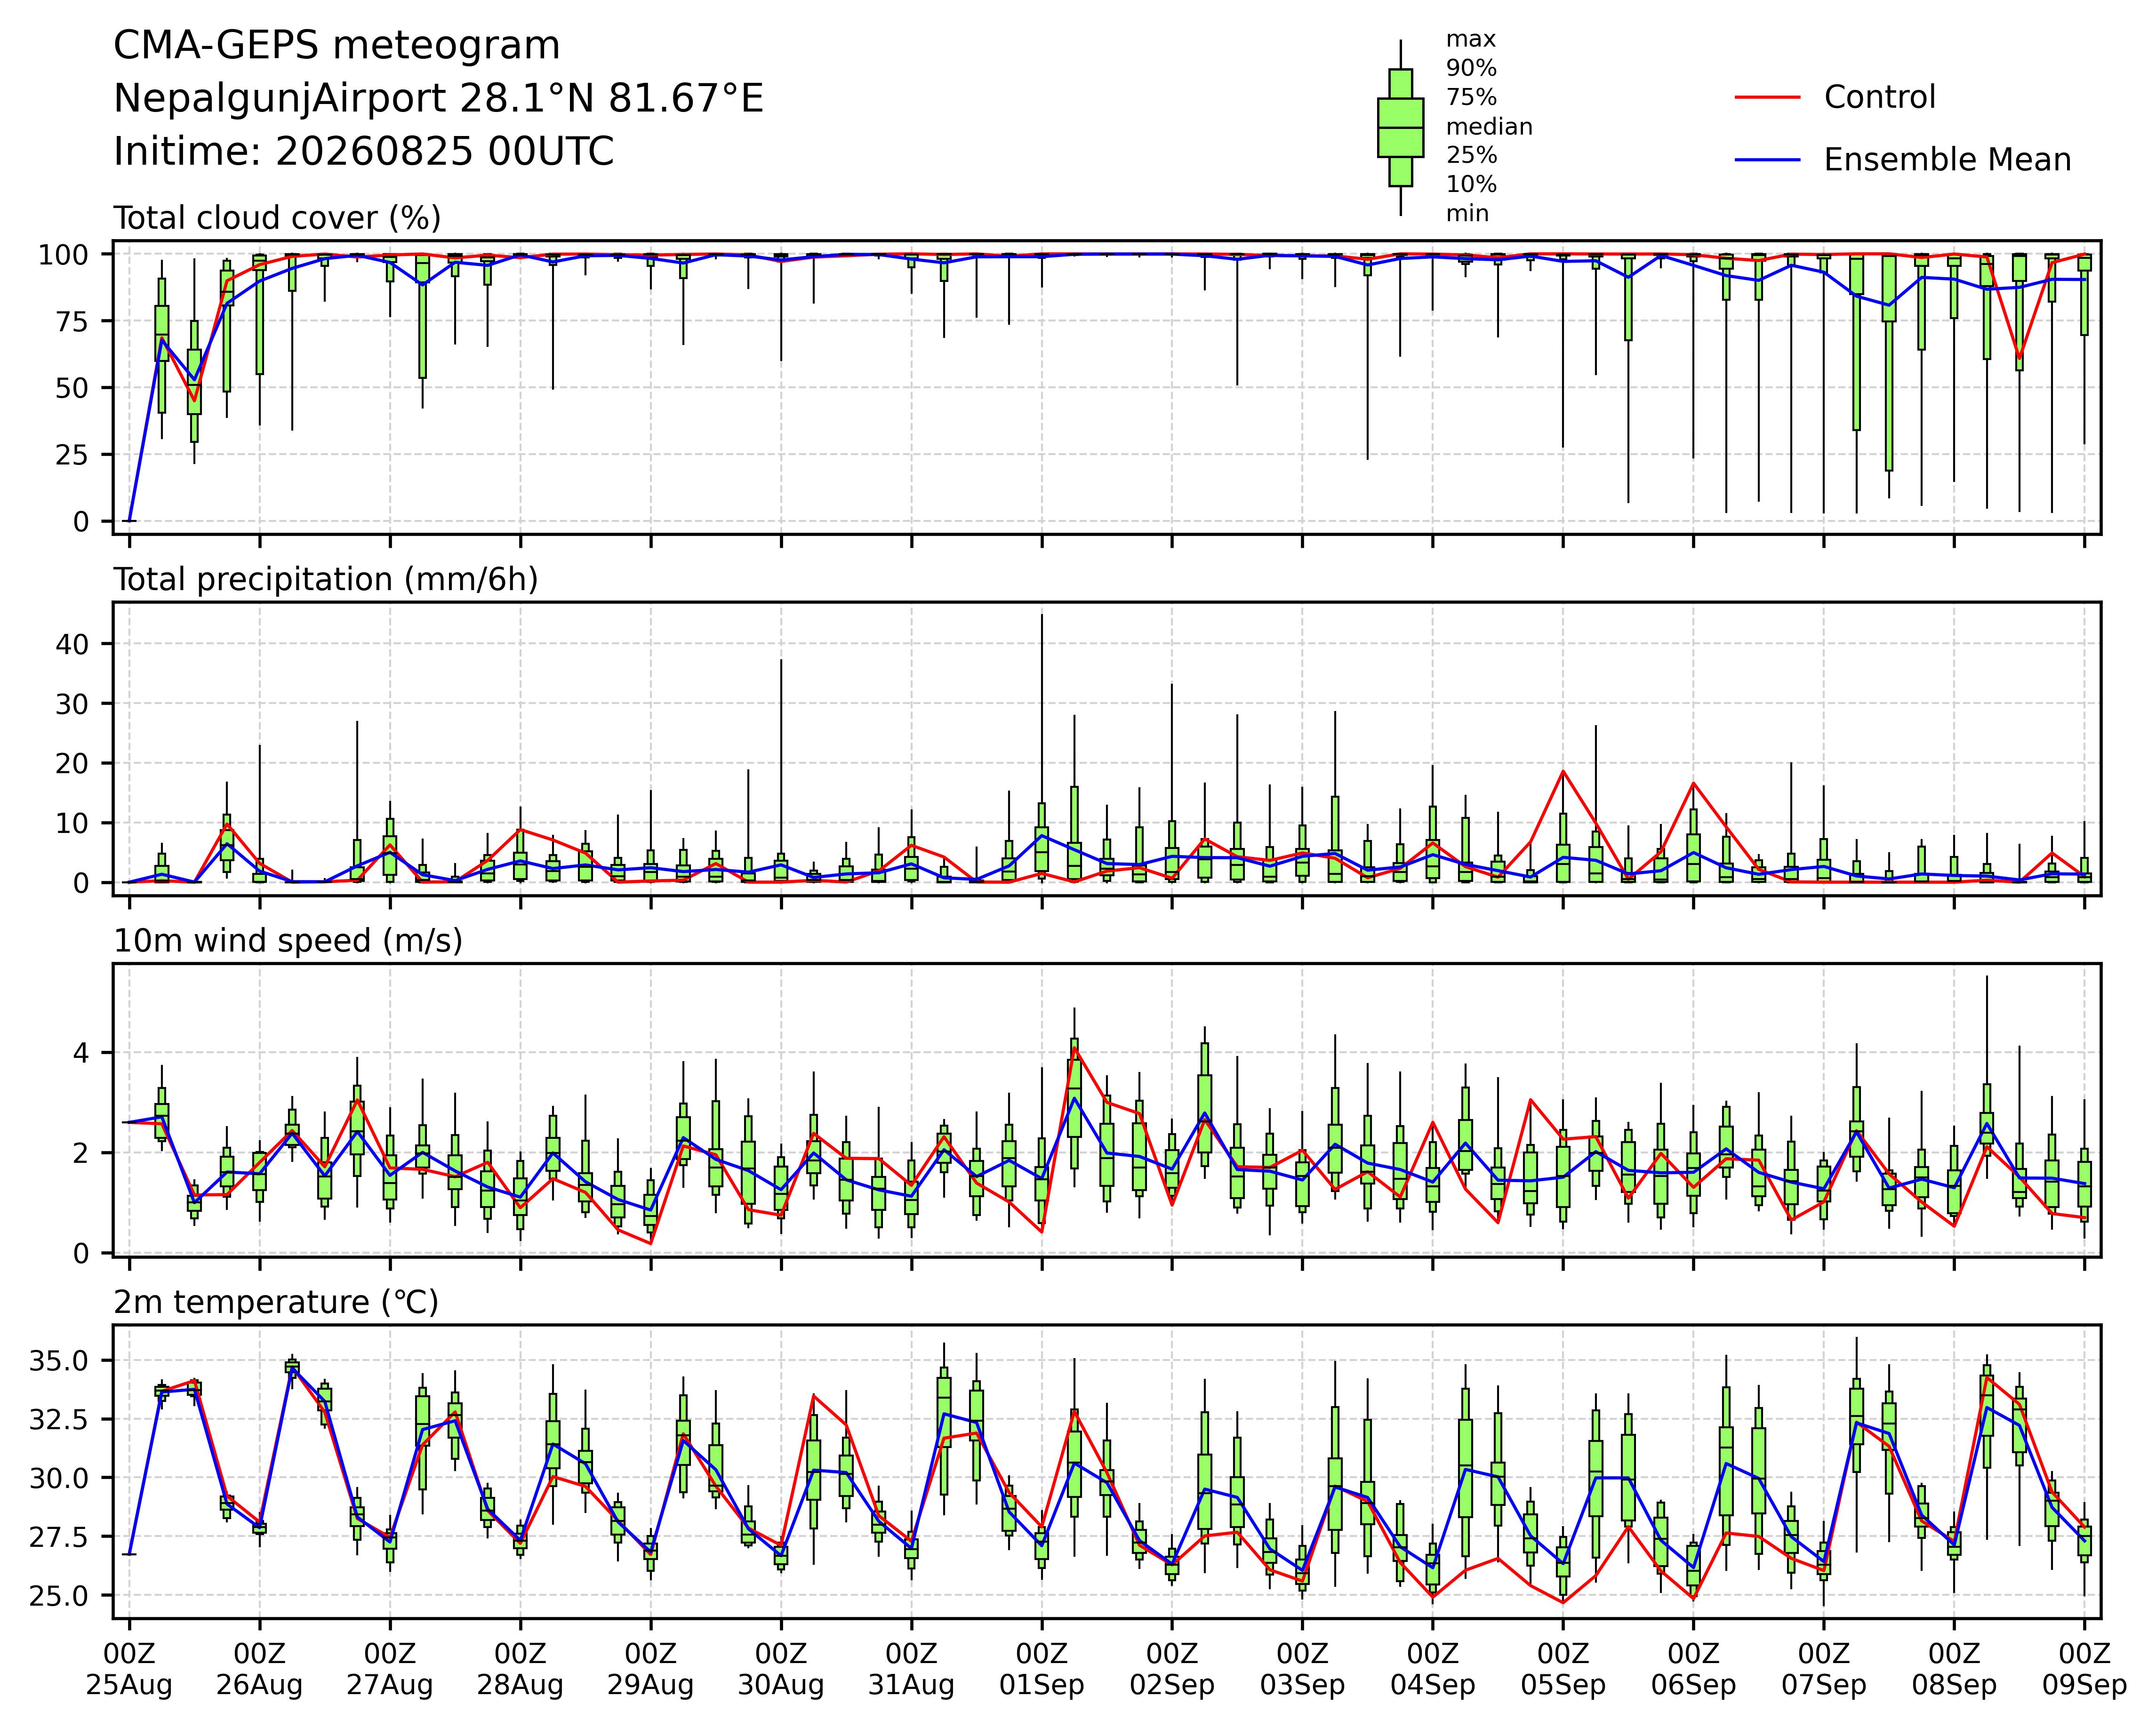Screen dimensions: 2156x1728
Task: Click the red Control legend line
Action: click(x=1767, y=98)
